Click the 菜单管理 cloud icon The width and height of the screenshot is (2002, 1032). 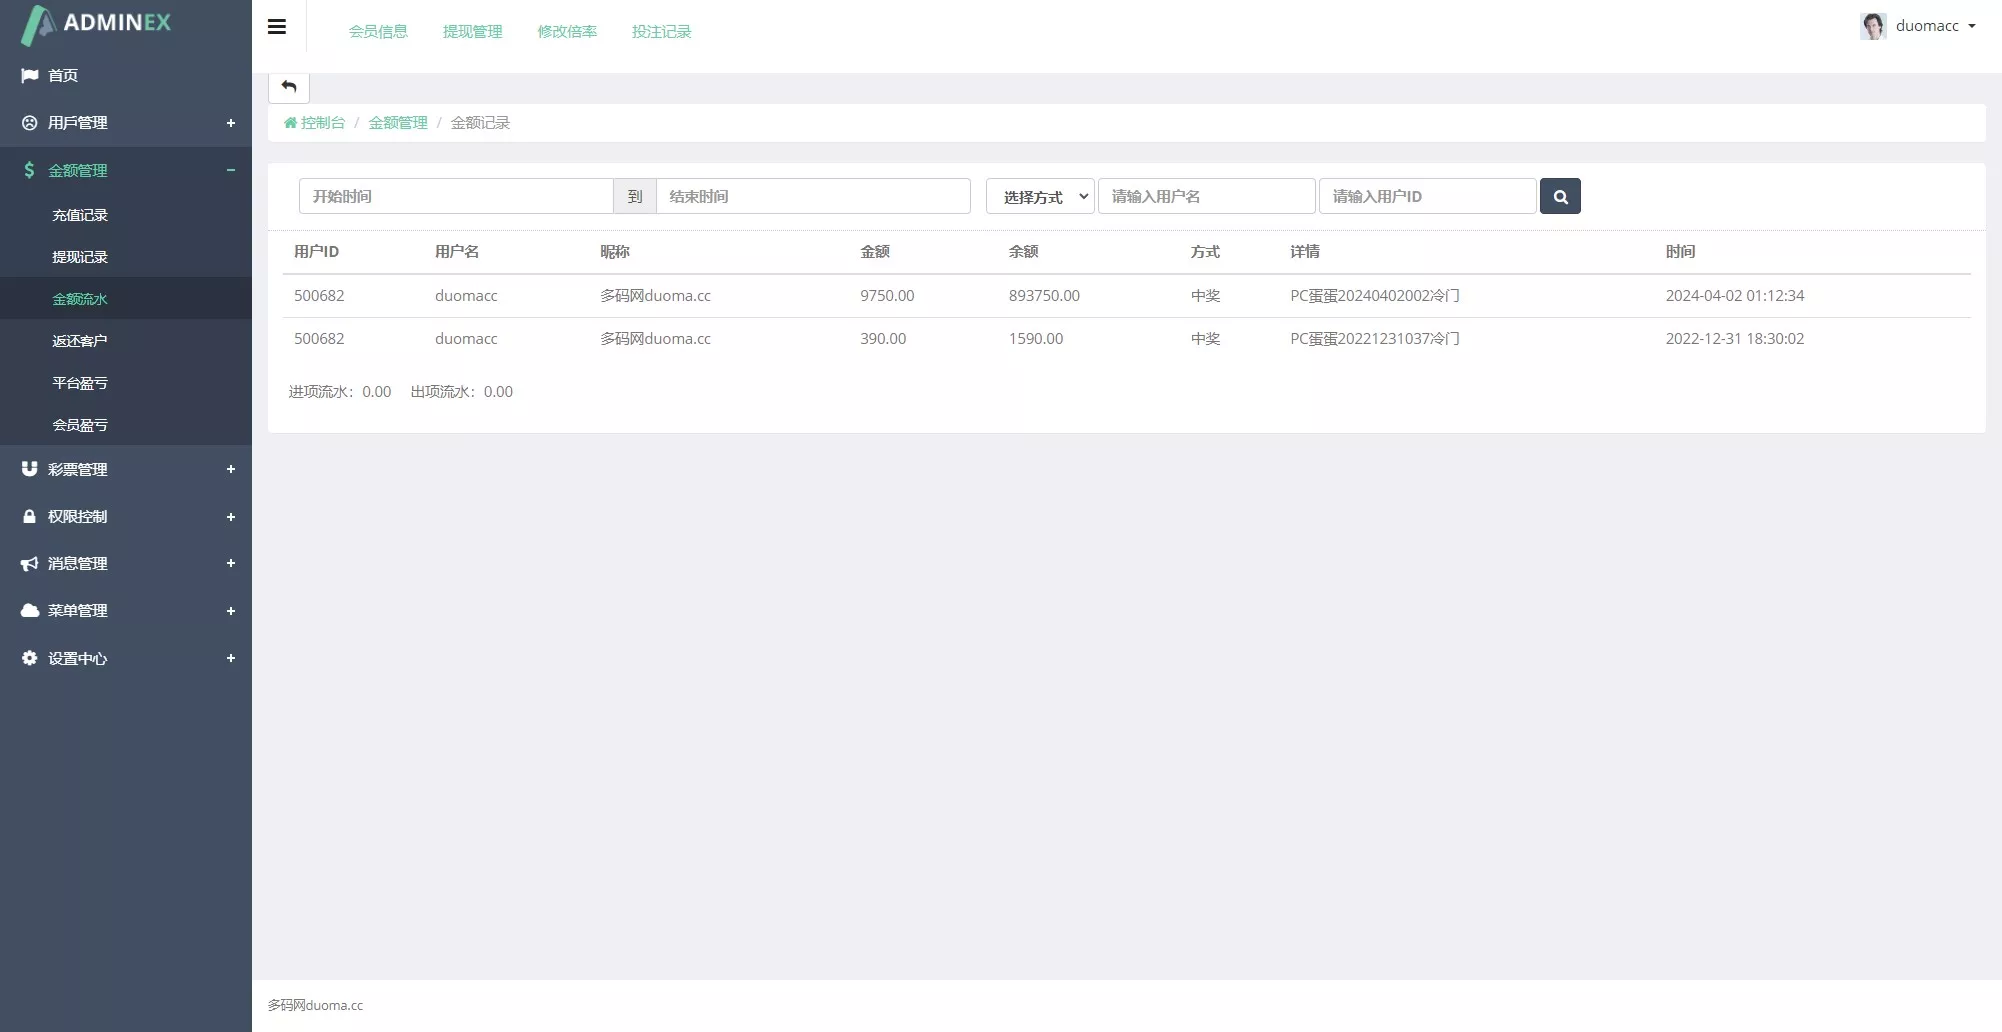(x=28, y=610)
